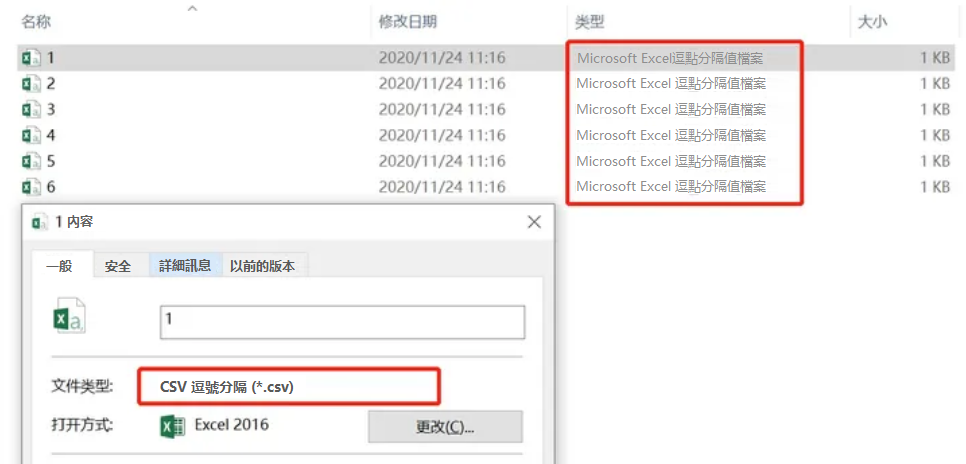Close the 1 内容 properties dialog

click(534, 222)
